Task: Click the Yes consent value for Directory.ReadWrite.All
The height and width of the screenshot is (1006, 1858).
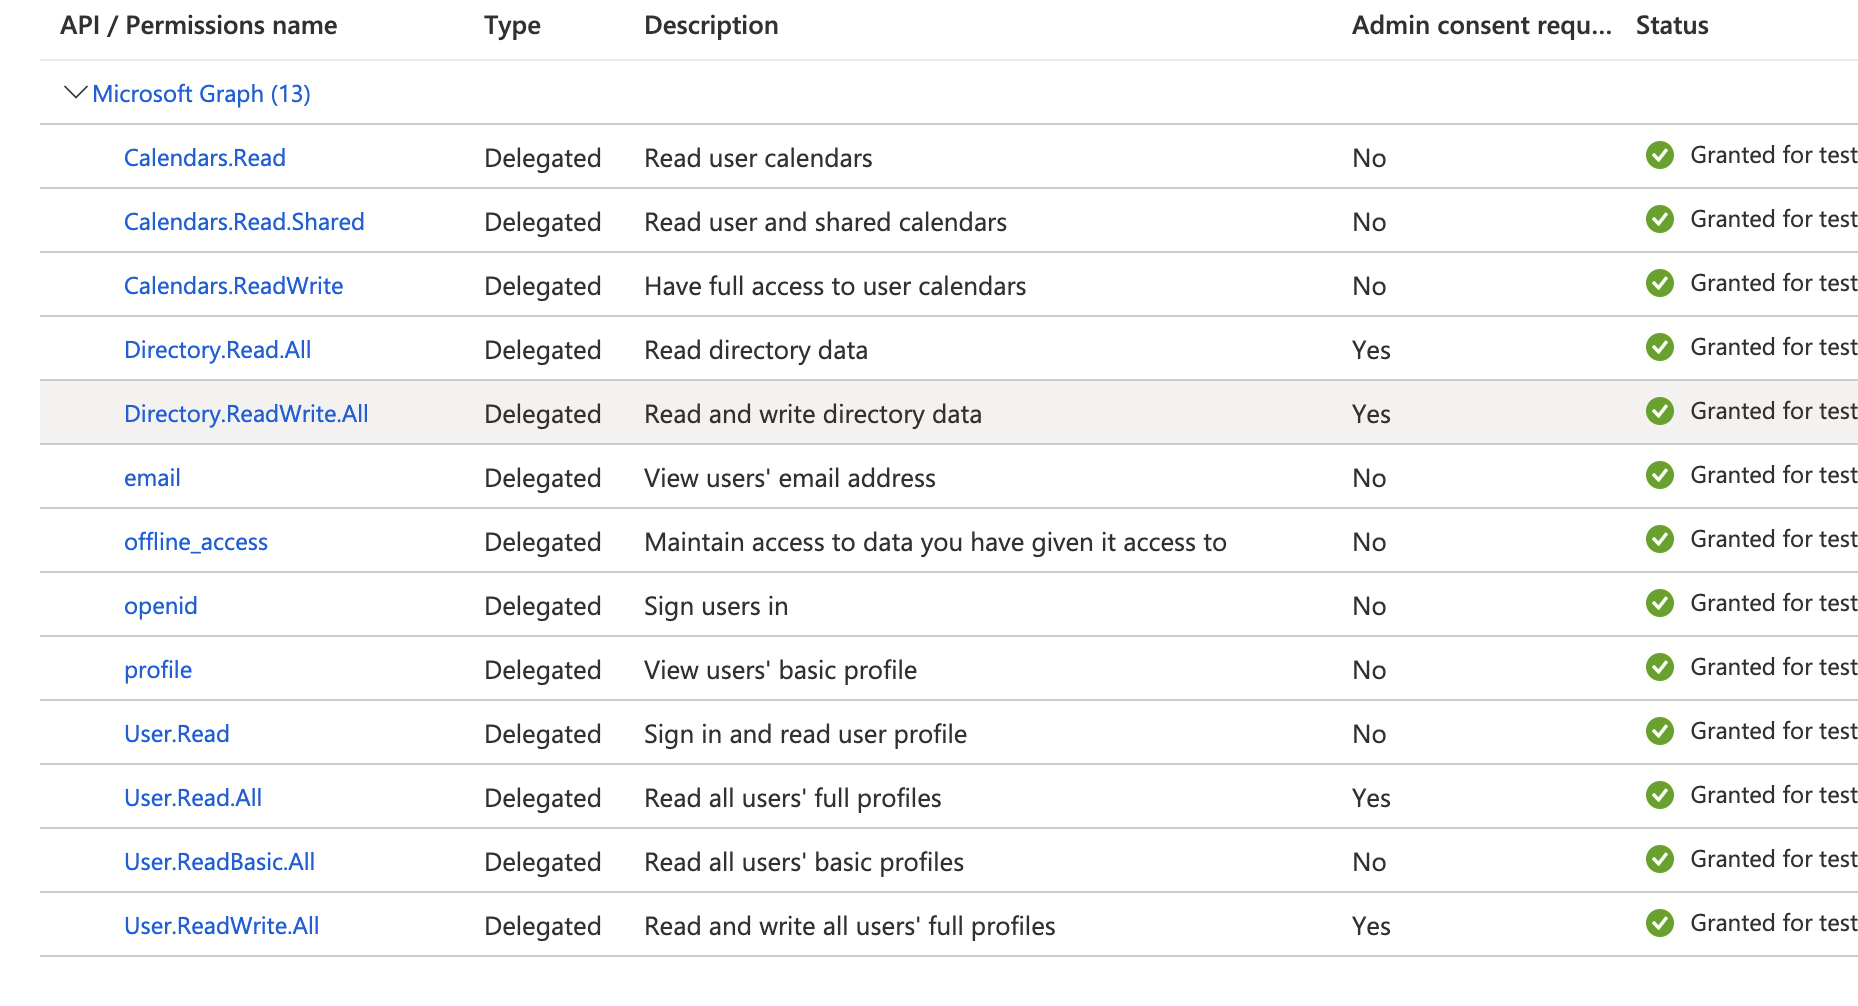Action: pyautogui.click(x=1371, y=414)
